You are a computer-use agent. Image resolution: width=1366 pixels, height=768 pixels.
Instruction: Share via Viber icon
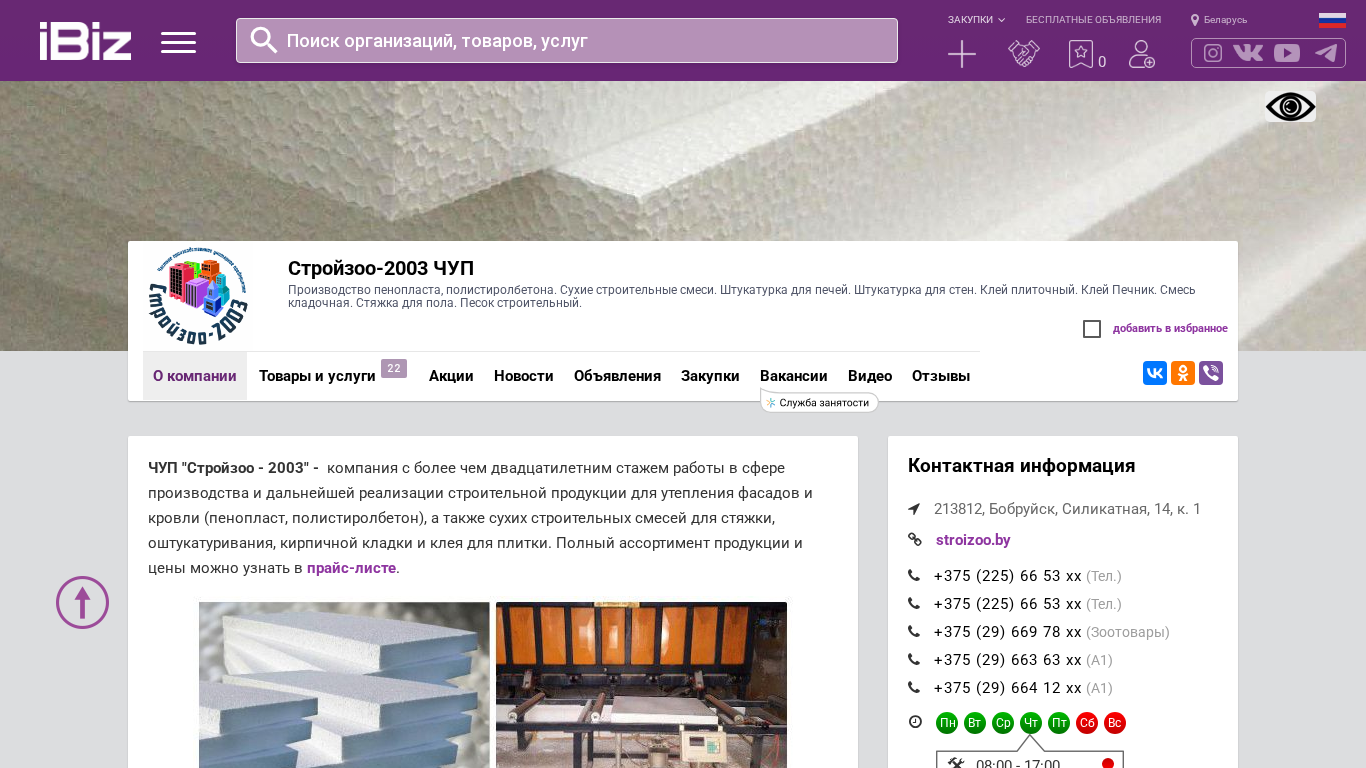pyautogui.click(x=1211, y=373)
